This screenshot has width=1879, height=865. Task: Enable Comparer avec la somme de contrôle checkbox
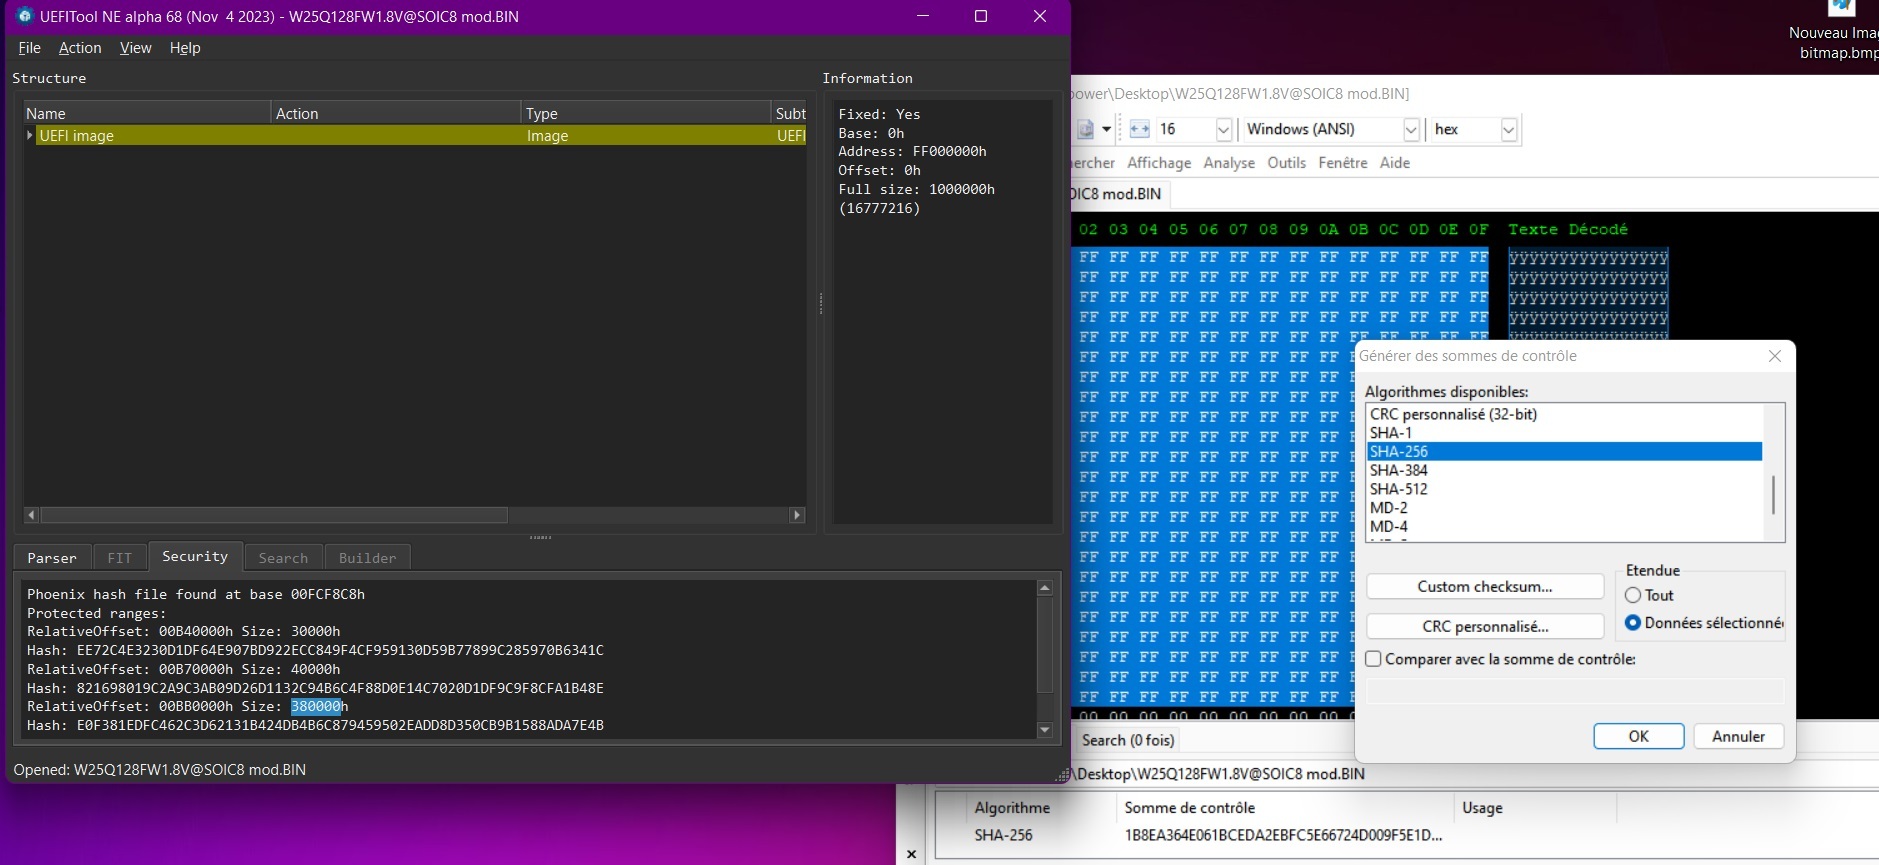[1374, 659]
